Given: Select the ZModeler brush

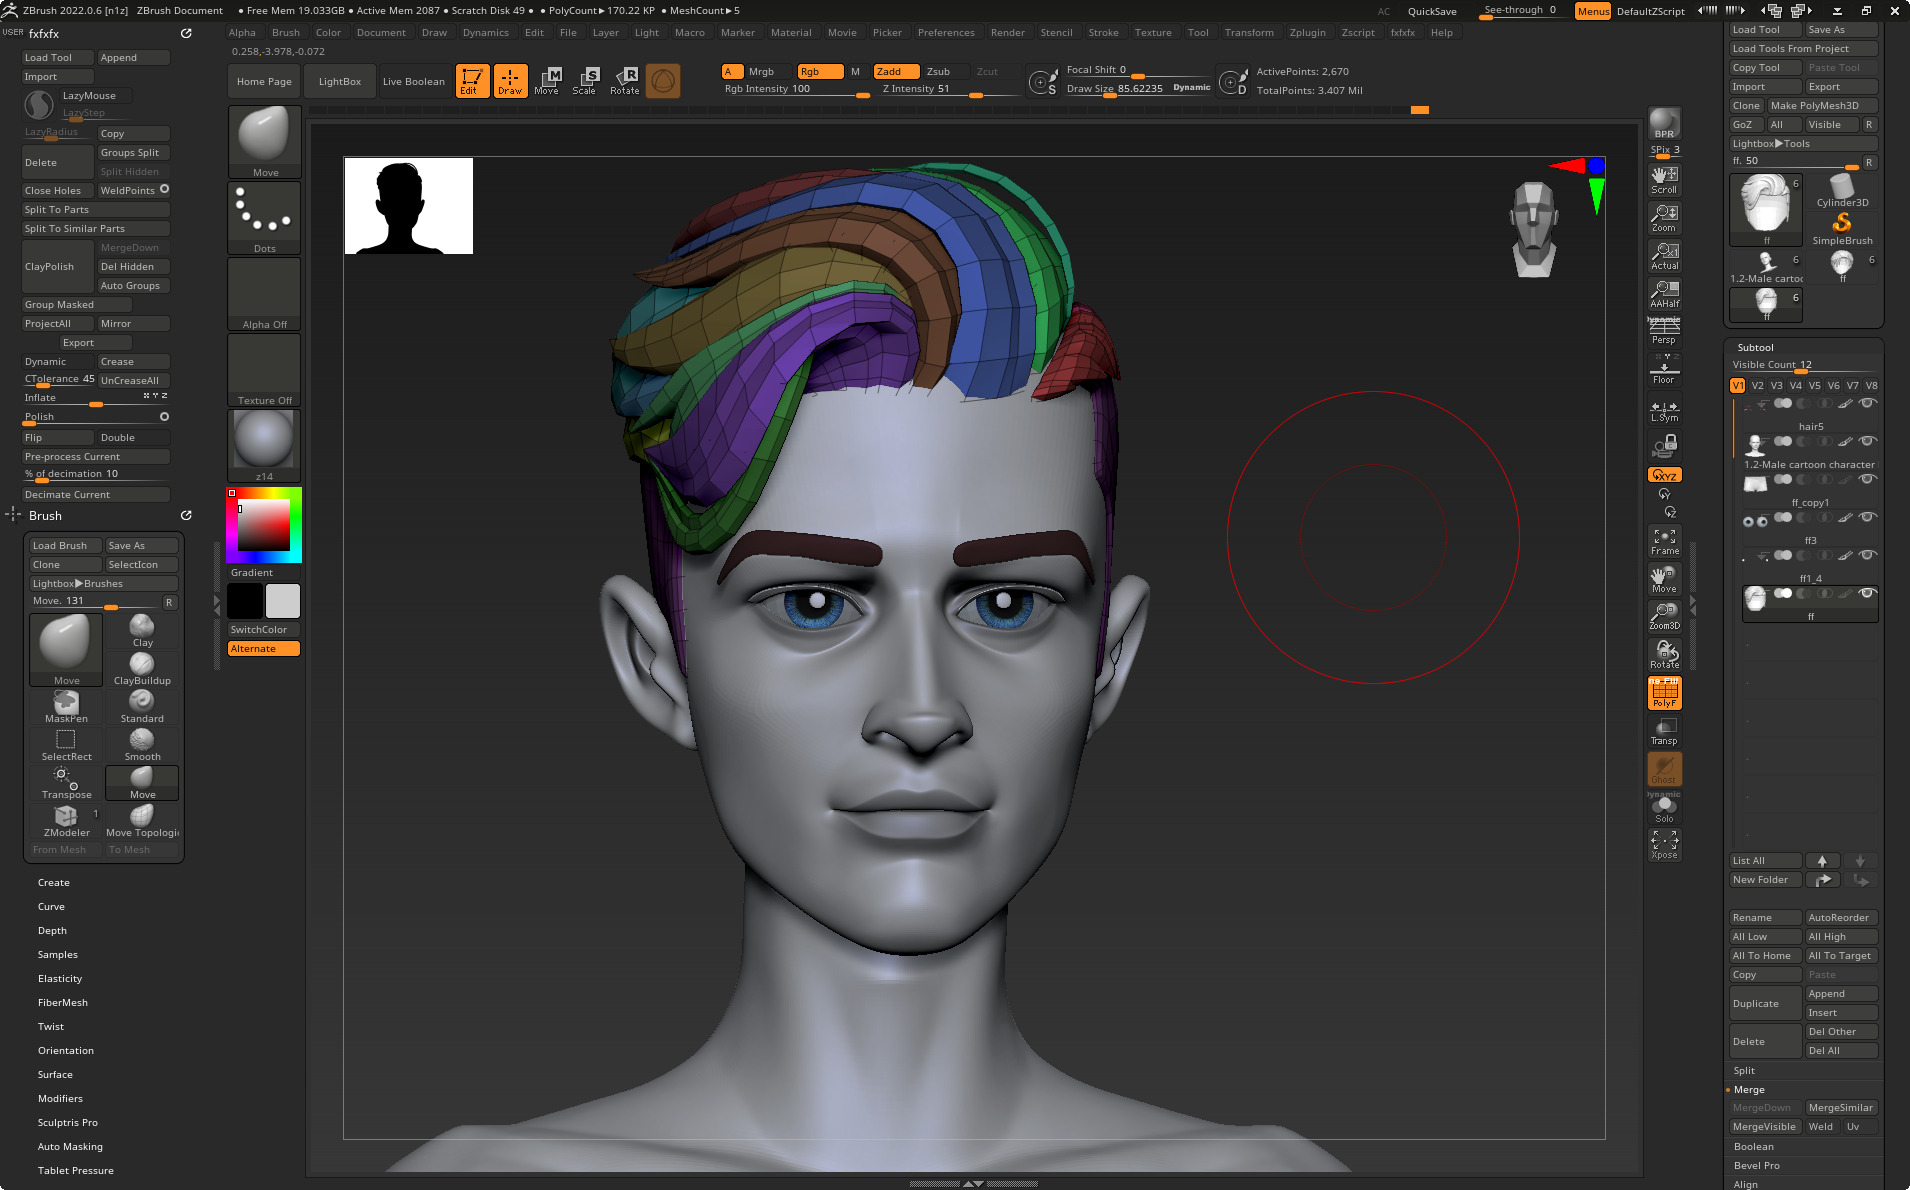Looking at the screenshot, I should click(x=66, y=821).
